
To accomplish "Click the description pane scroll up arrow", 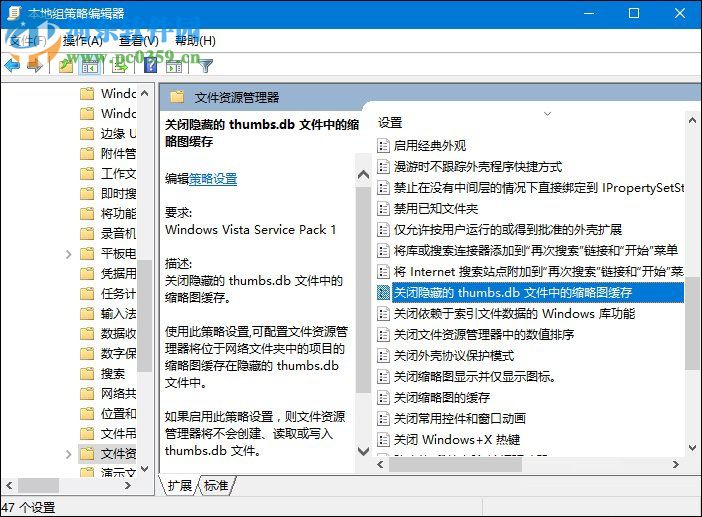I will (363, 175).
